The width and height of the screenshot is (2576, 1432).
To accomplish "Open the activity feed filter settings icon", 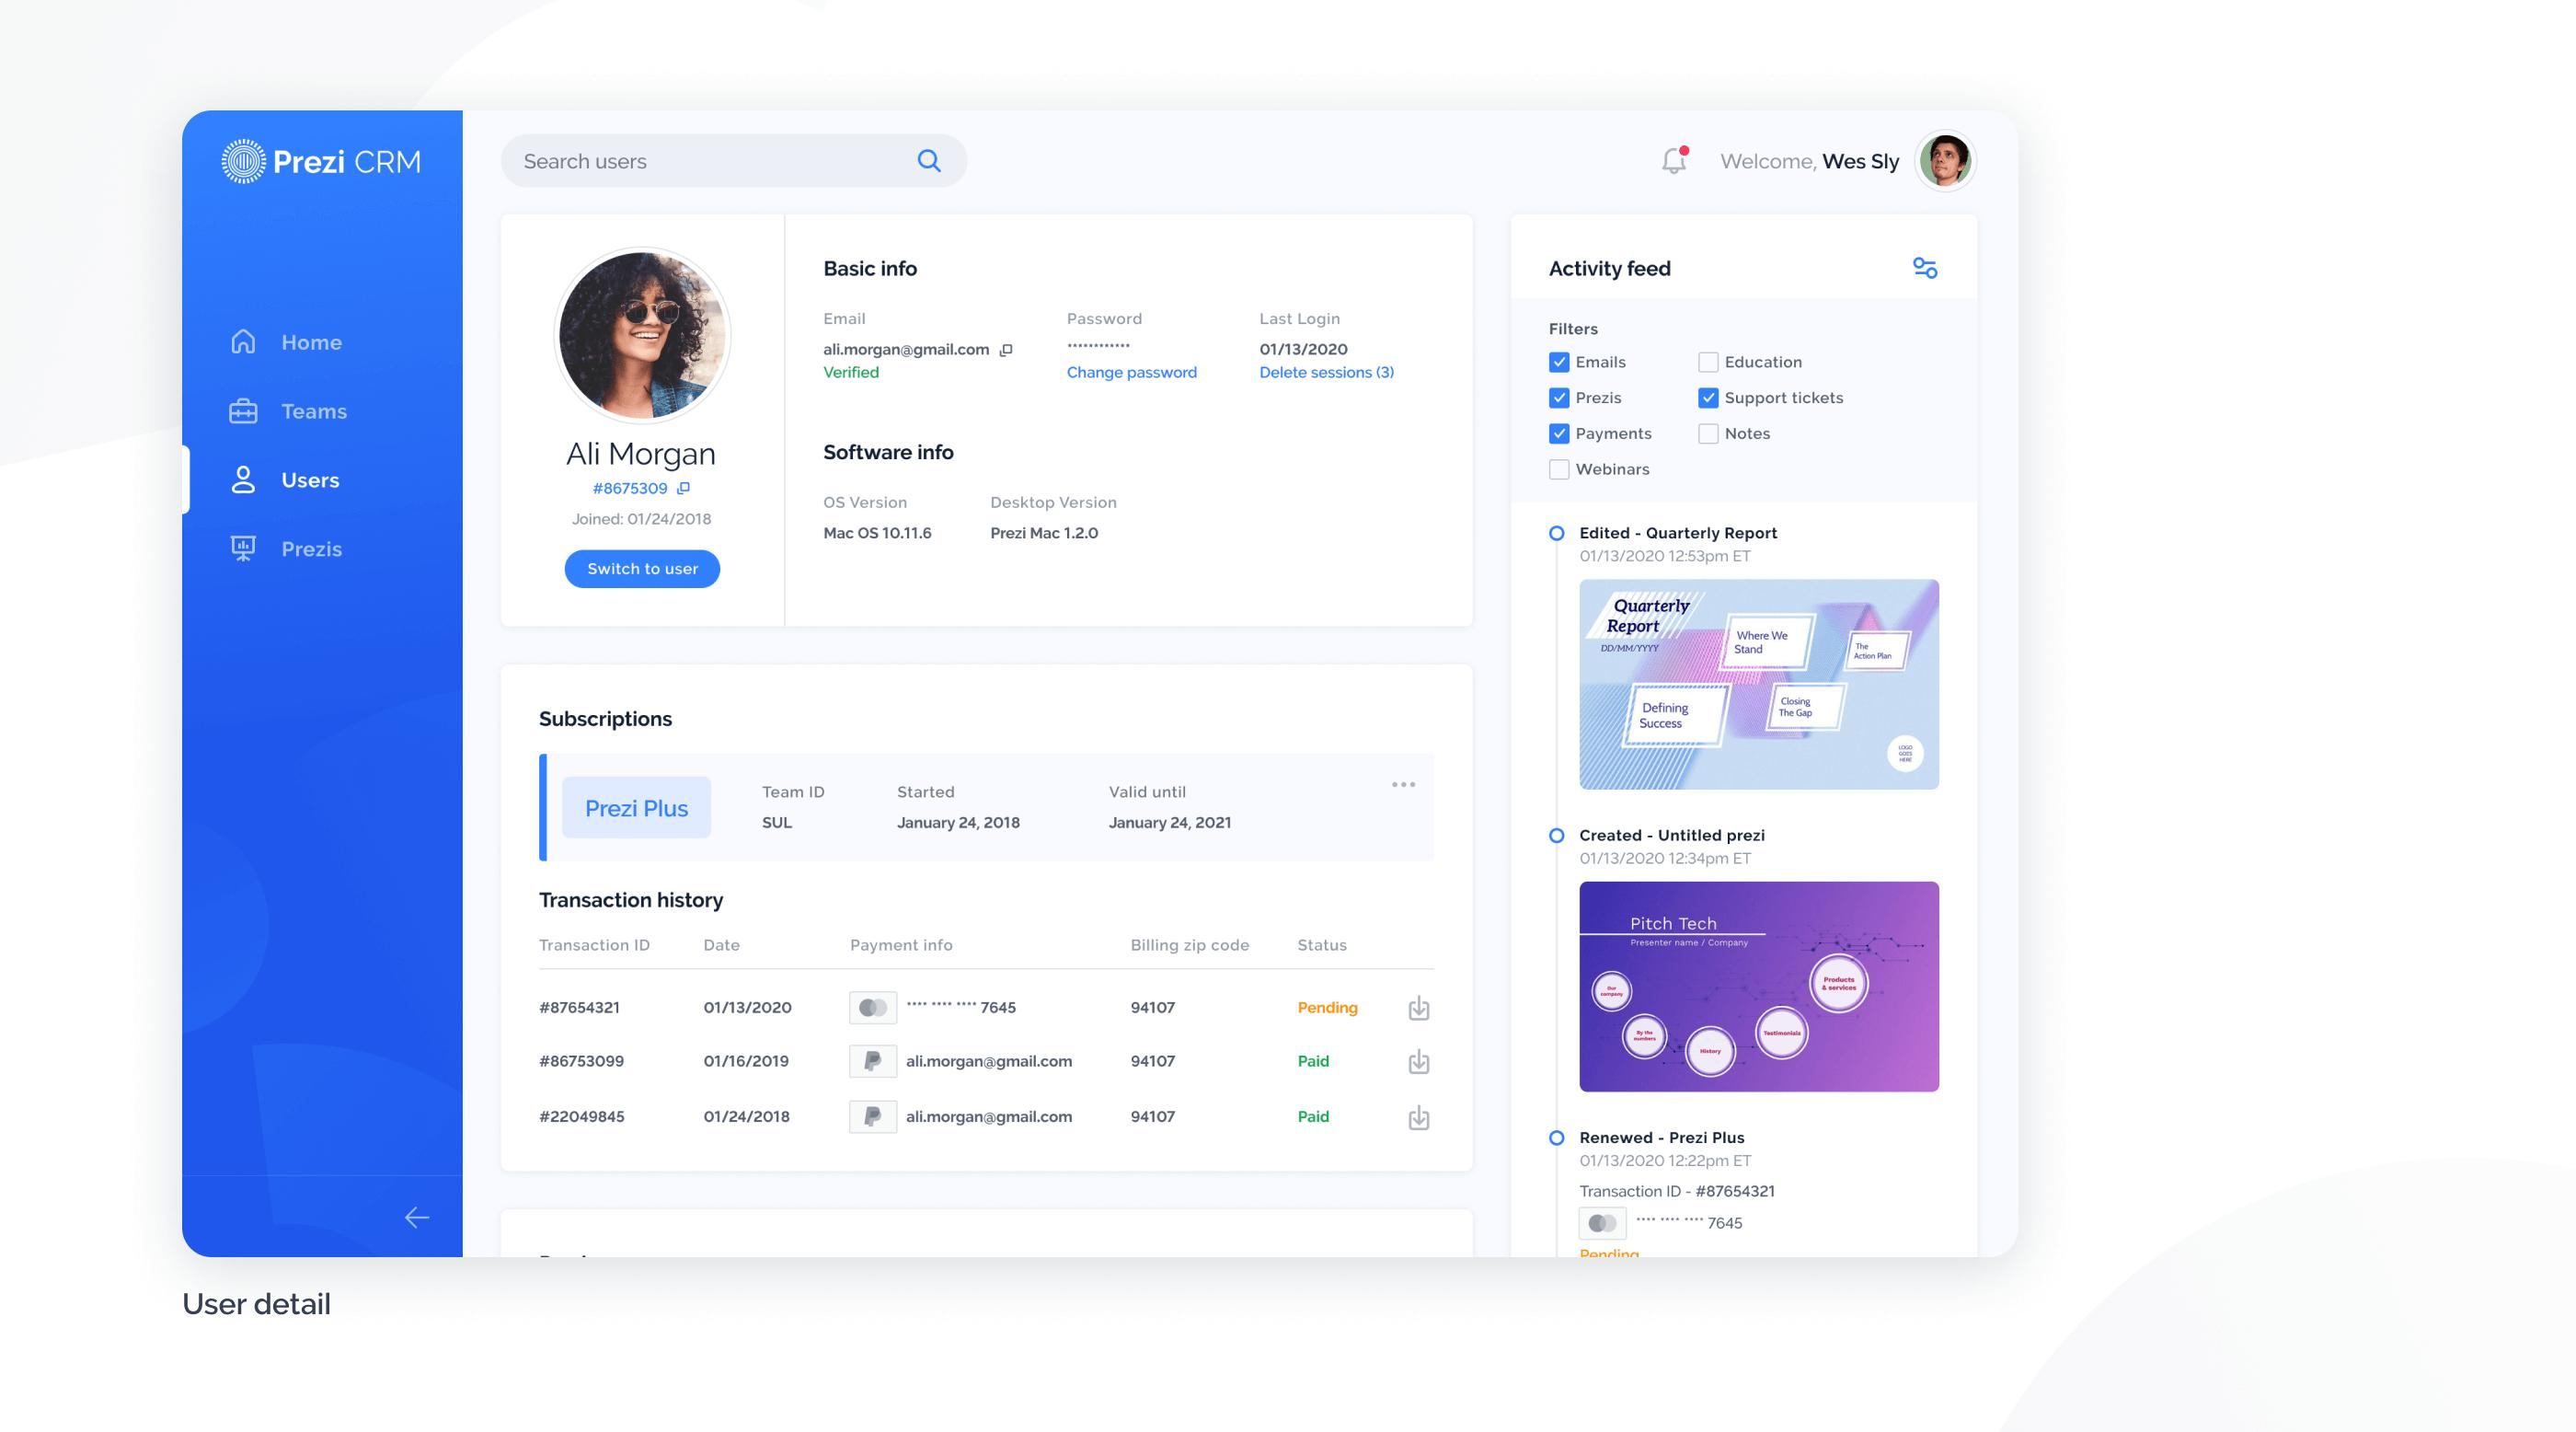I will tap(1925, 268).
